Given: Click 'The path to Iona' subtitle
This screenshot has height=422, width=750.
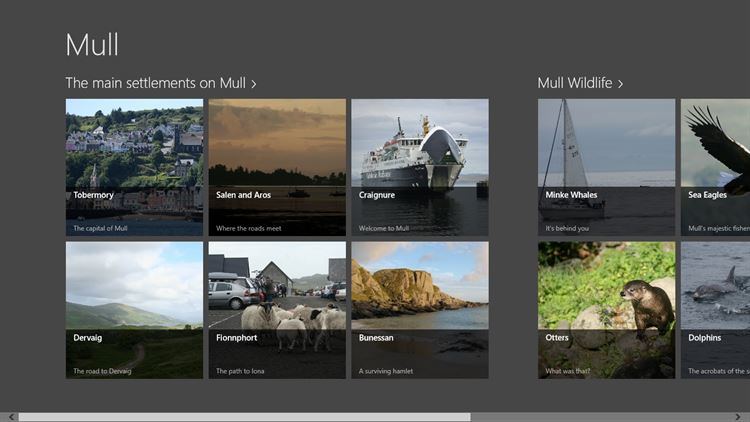Looking at the screenshot, I should (240, 371).
